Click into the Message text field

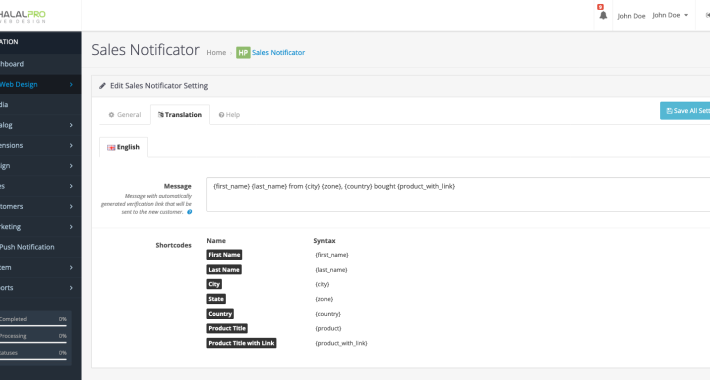458,195
